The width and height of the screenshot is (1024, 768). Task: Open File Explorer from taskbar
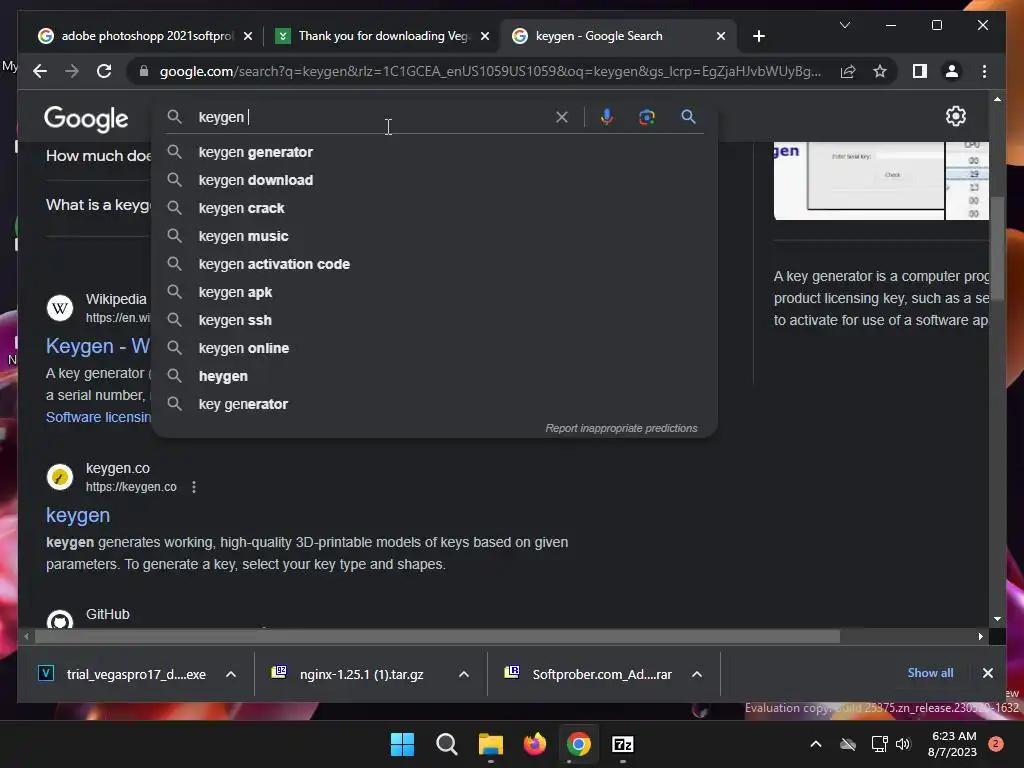490,744
